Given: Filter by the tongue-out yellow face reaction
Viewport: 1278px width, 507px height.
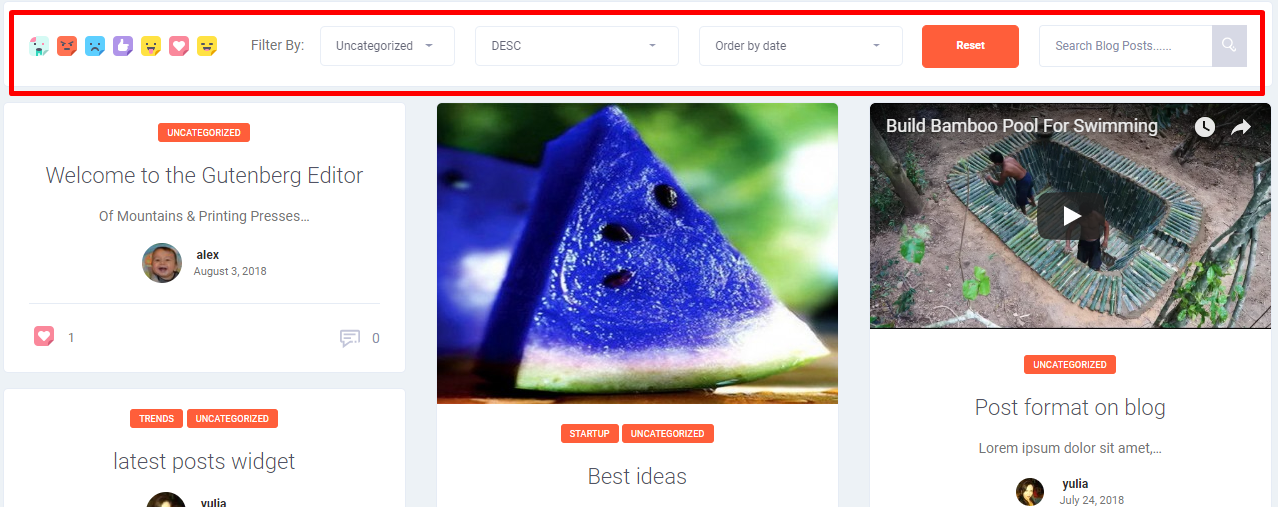Looking at the screenshot, I should [x=151, y=46].
